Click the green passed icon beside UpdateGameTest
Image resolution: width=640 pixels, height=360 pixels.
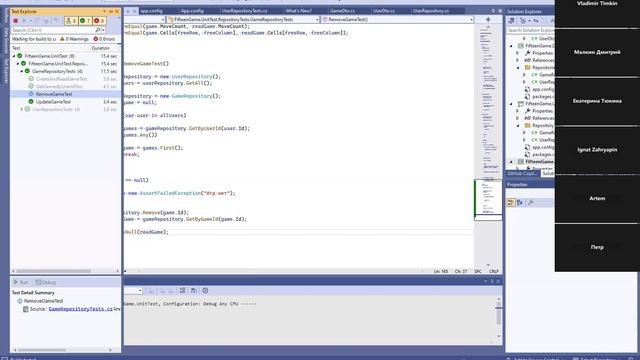tap(31, 102)
